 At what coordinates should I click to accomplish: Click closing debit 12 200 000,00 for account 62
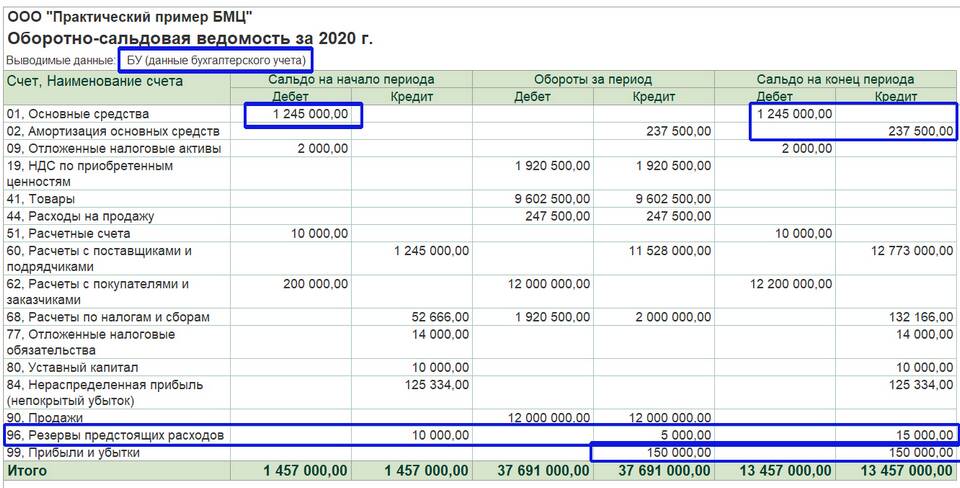(790, 283)
